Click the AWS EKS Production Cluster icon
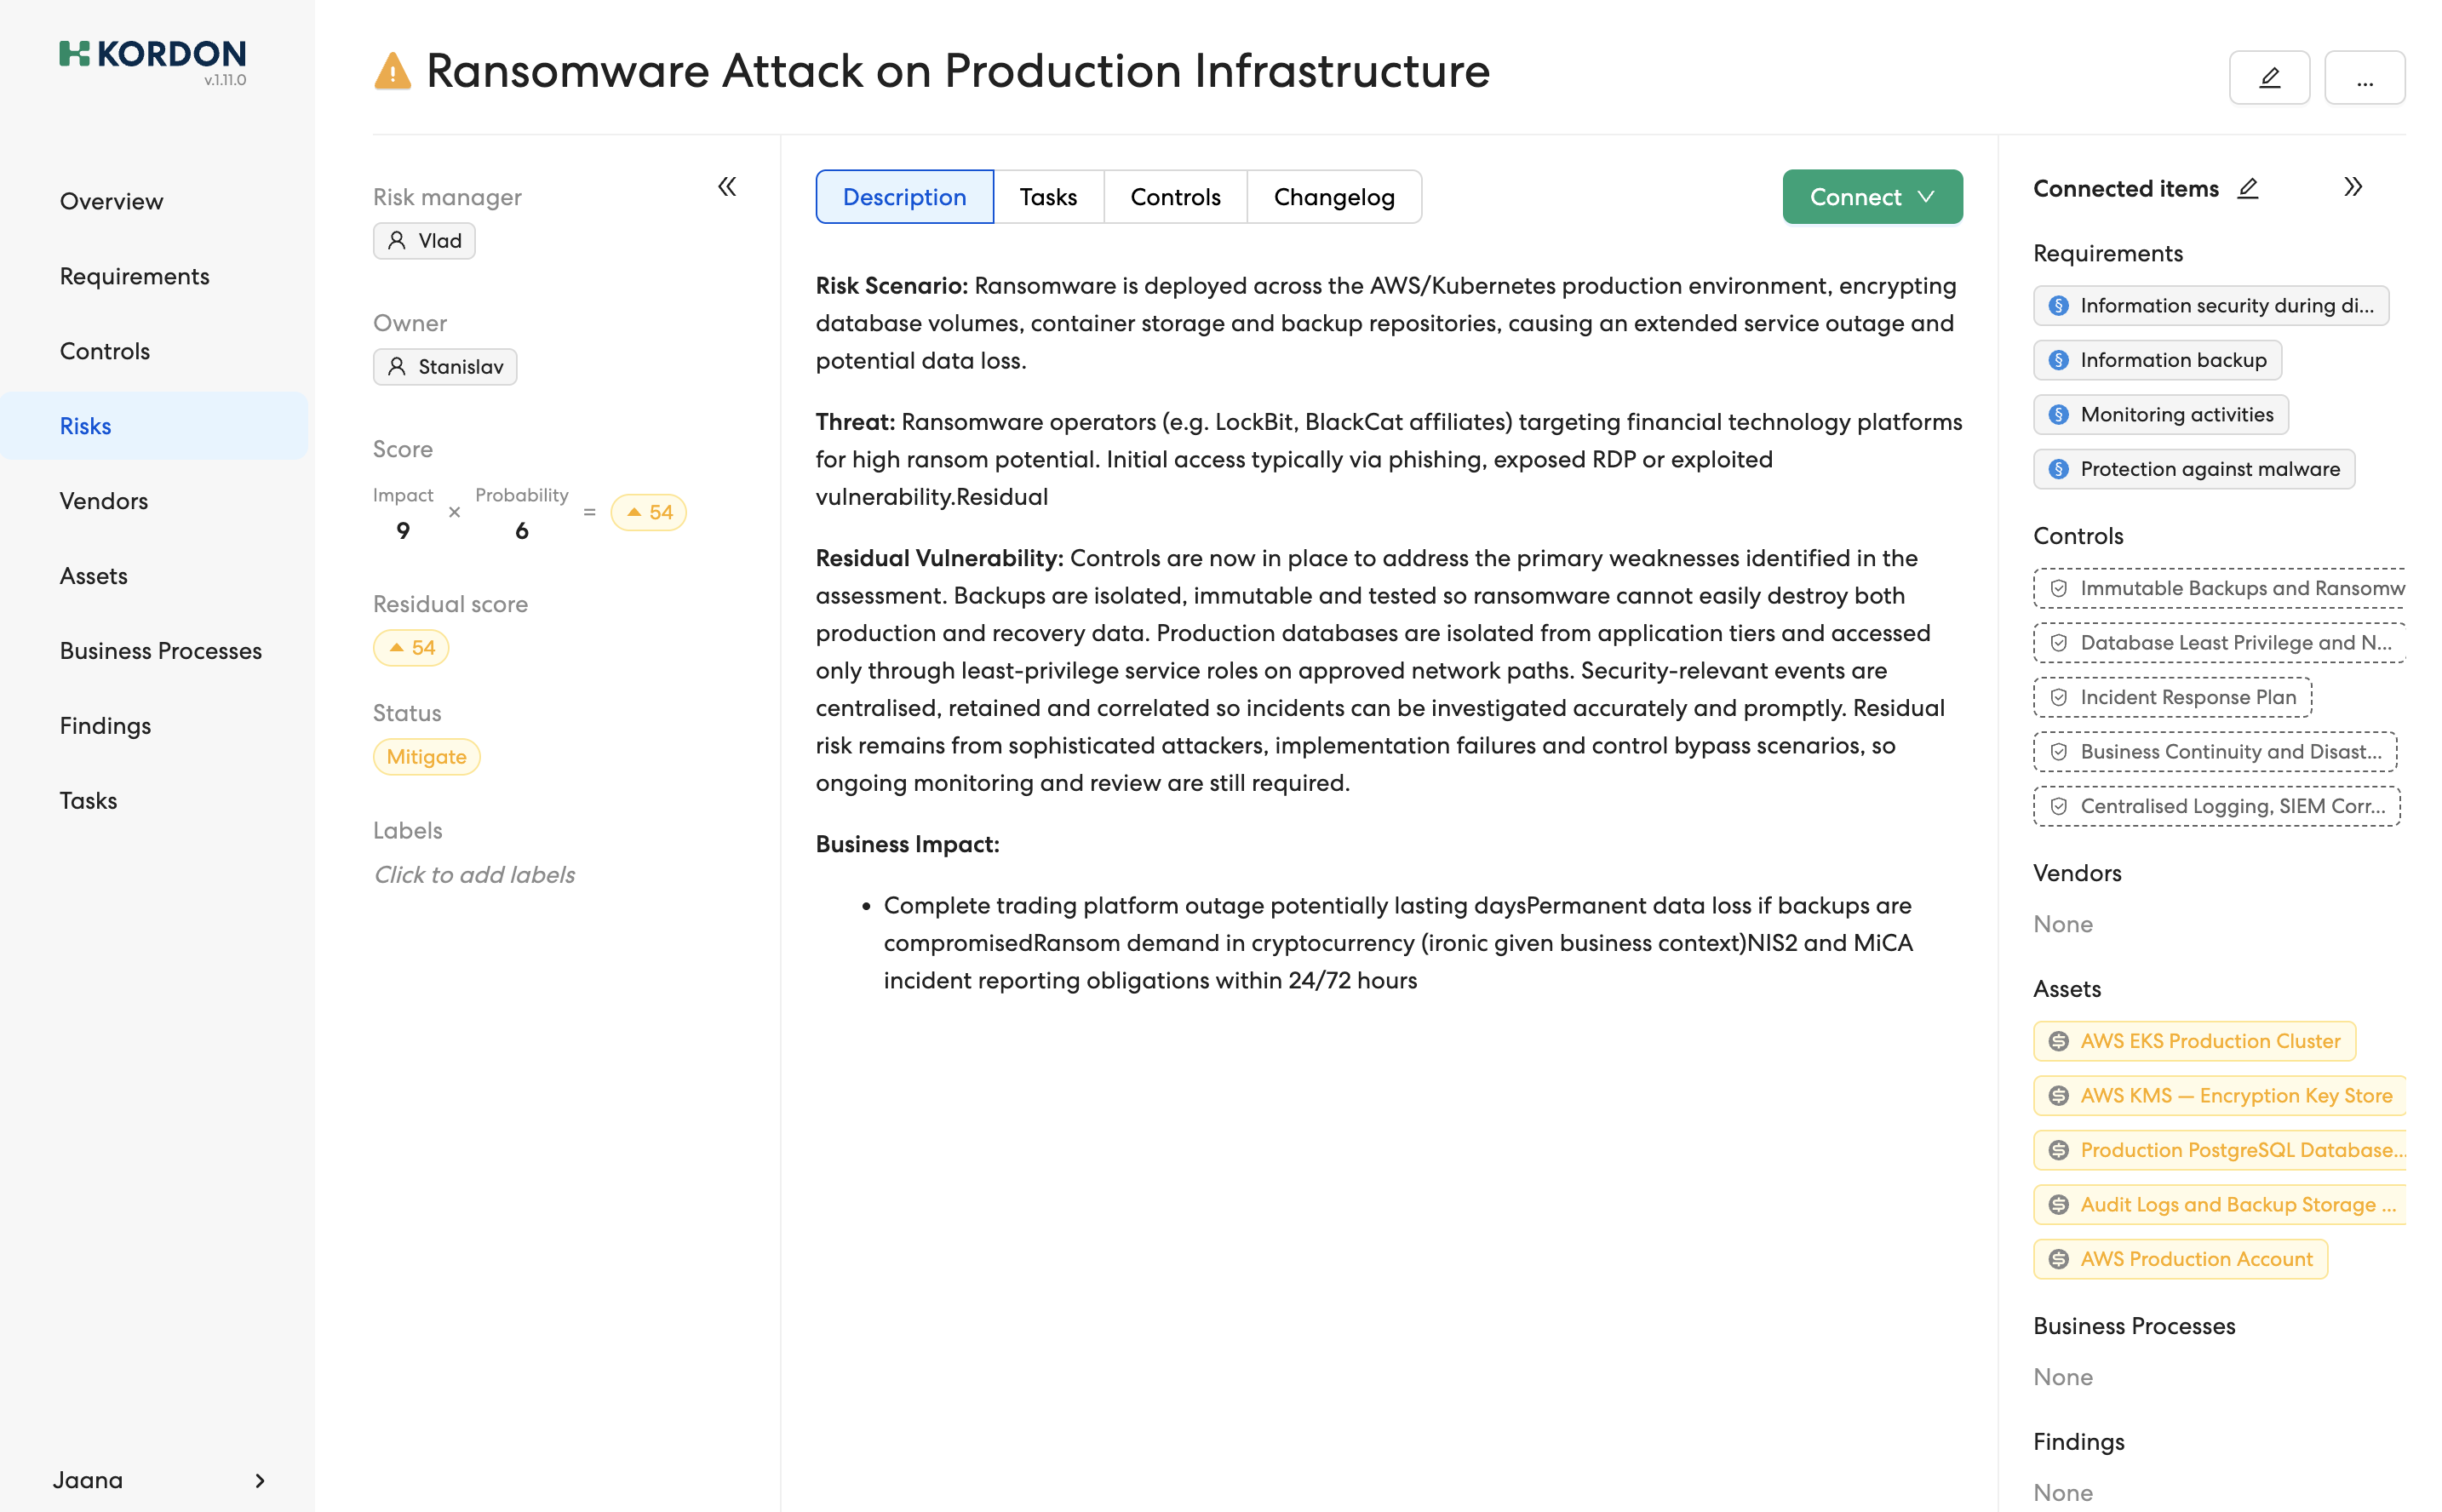 pyautogui.click(x=2058, y=1041)
